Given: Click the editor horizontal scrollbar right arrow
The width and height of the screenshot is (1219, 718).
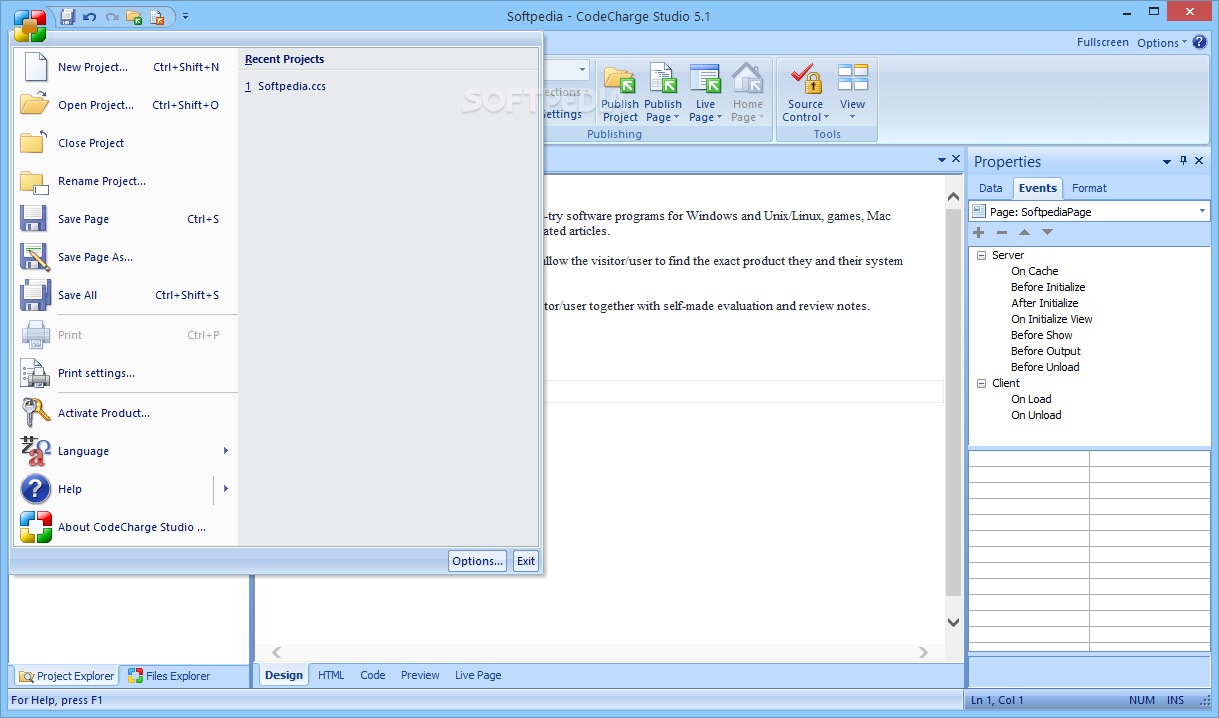Looking at the screenshot, I should (x=924, y=652).
